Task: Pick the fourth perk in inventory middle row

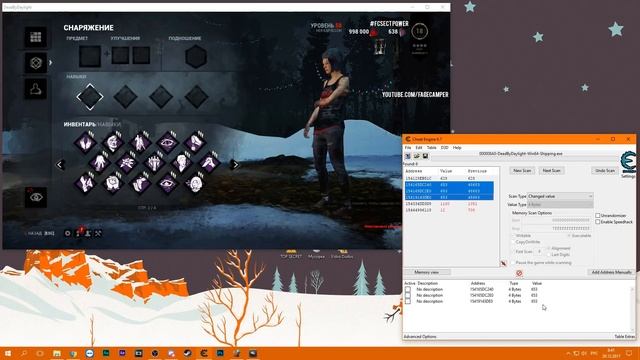Action: (182, 163)
